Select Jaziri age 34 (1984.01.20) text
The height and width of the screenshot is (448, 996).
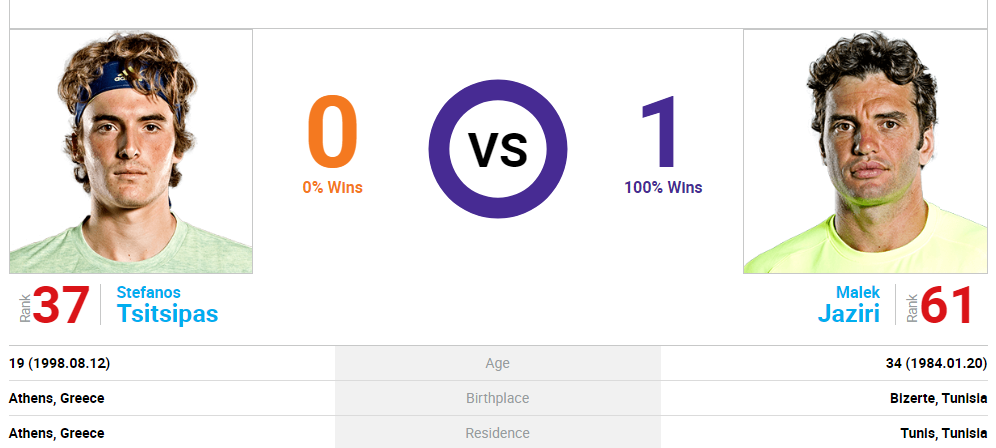[x=936, y=363]
